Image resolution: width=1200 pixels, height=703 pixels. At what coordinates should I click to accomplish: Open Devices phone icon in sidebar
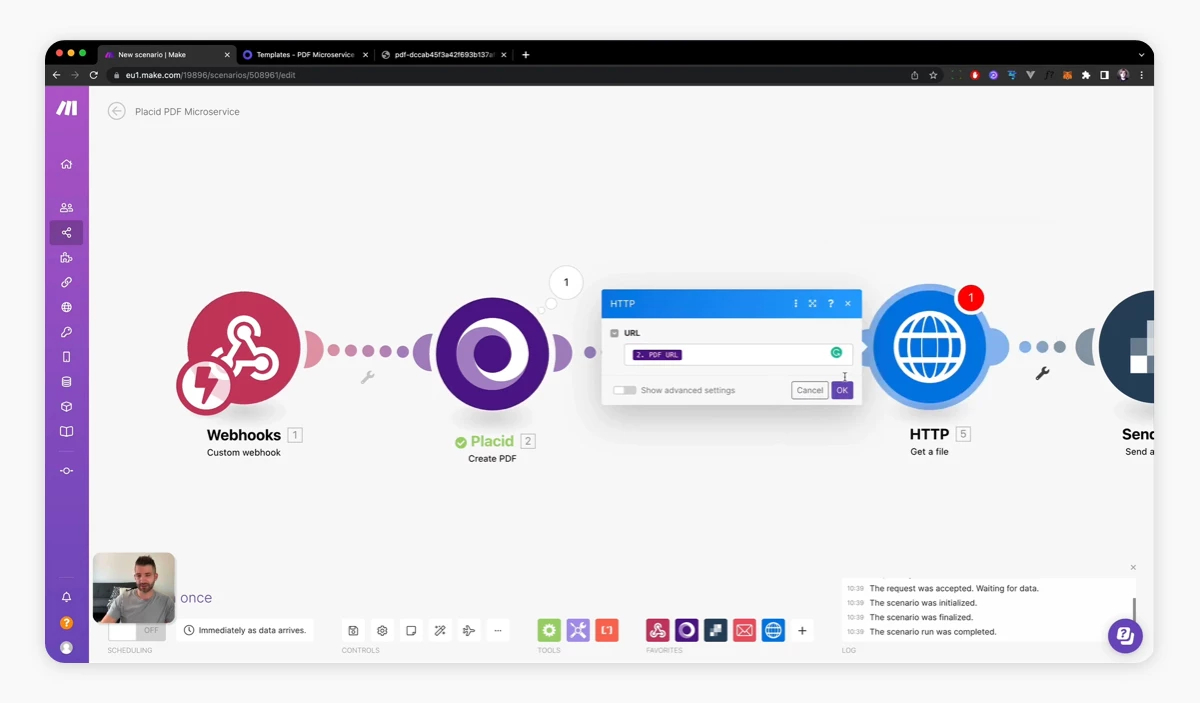(66, 357)
